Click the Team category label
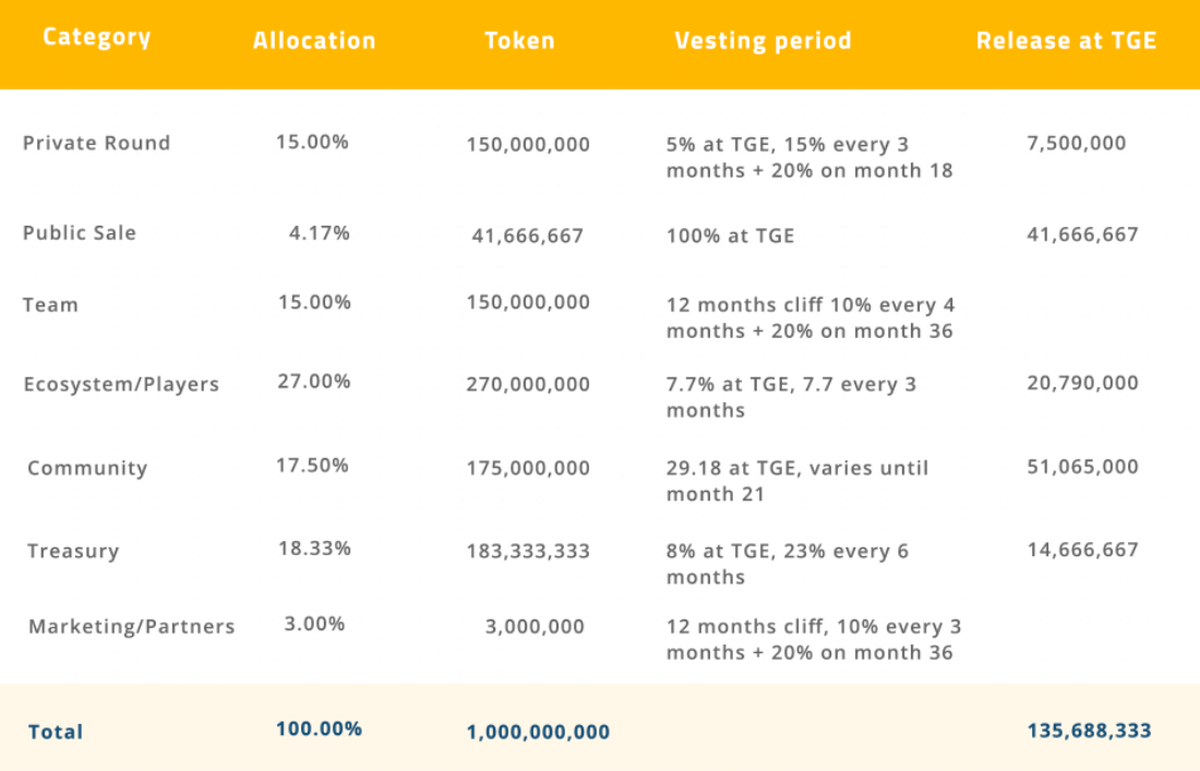This screenshot has width=1200, height=771. click(x=50, y=305)
